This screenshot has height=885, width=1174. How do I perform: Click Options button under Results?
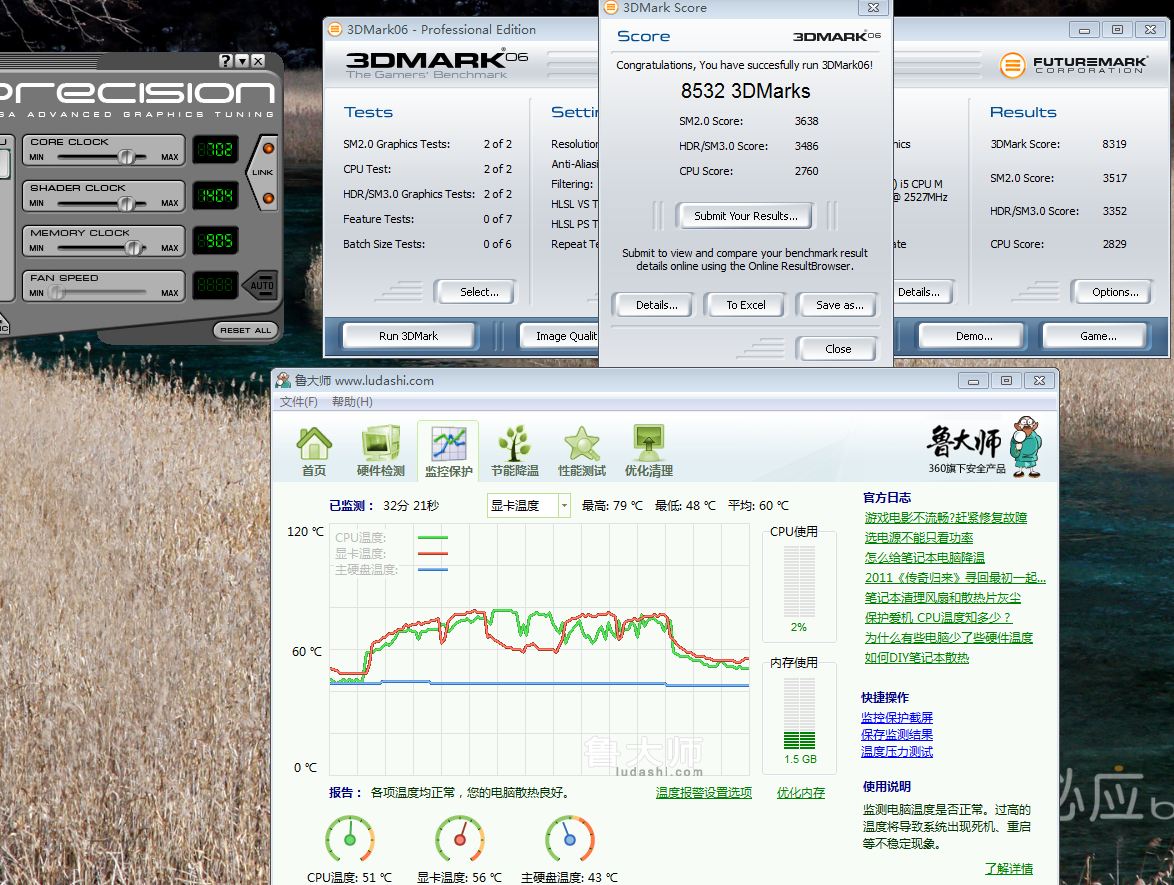pyautogui.click(x=1115, y=292)
